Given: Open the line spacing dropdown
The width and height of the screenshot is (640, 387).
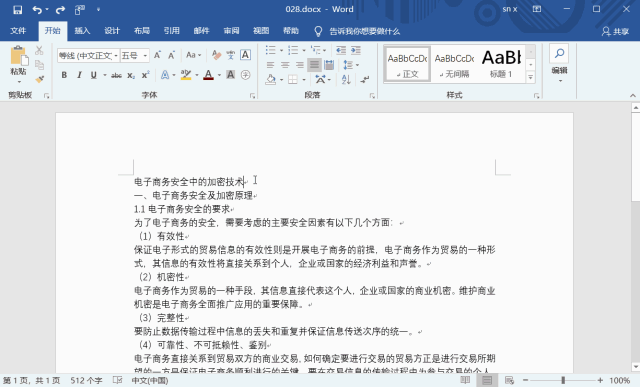Looking at the screenshot, I should (351, 65).
